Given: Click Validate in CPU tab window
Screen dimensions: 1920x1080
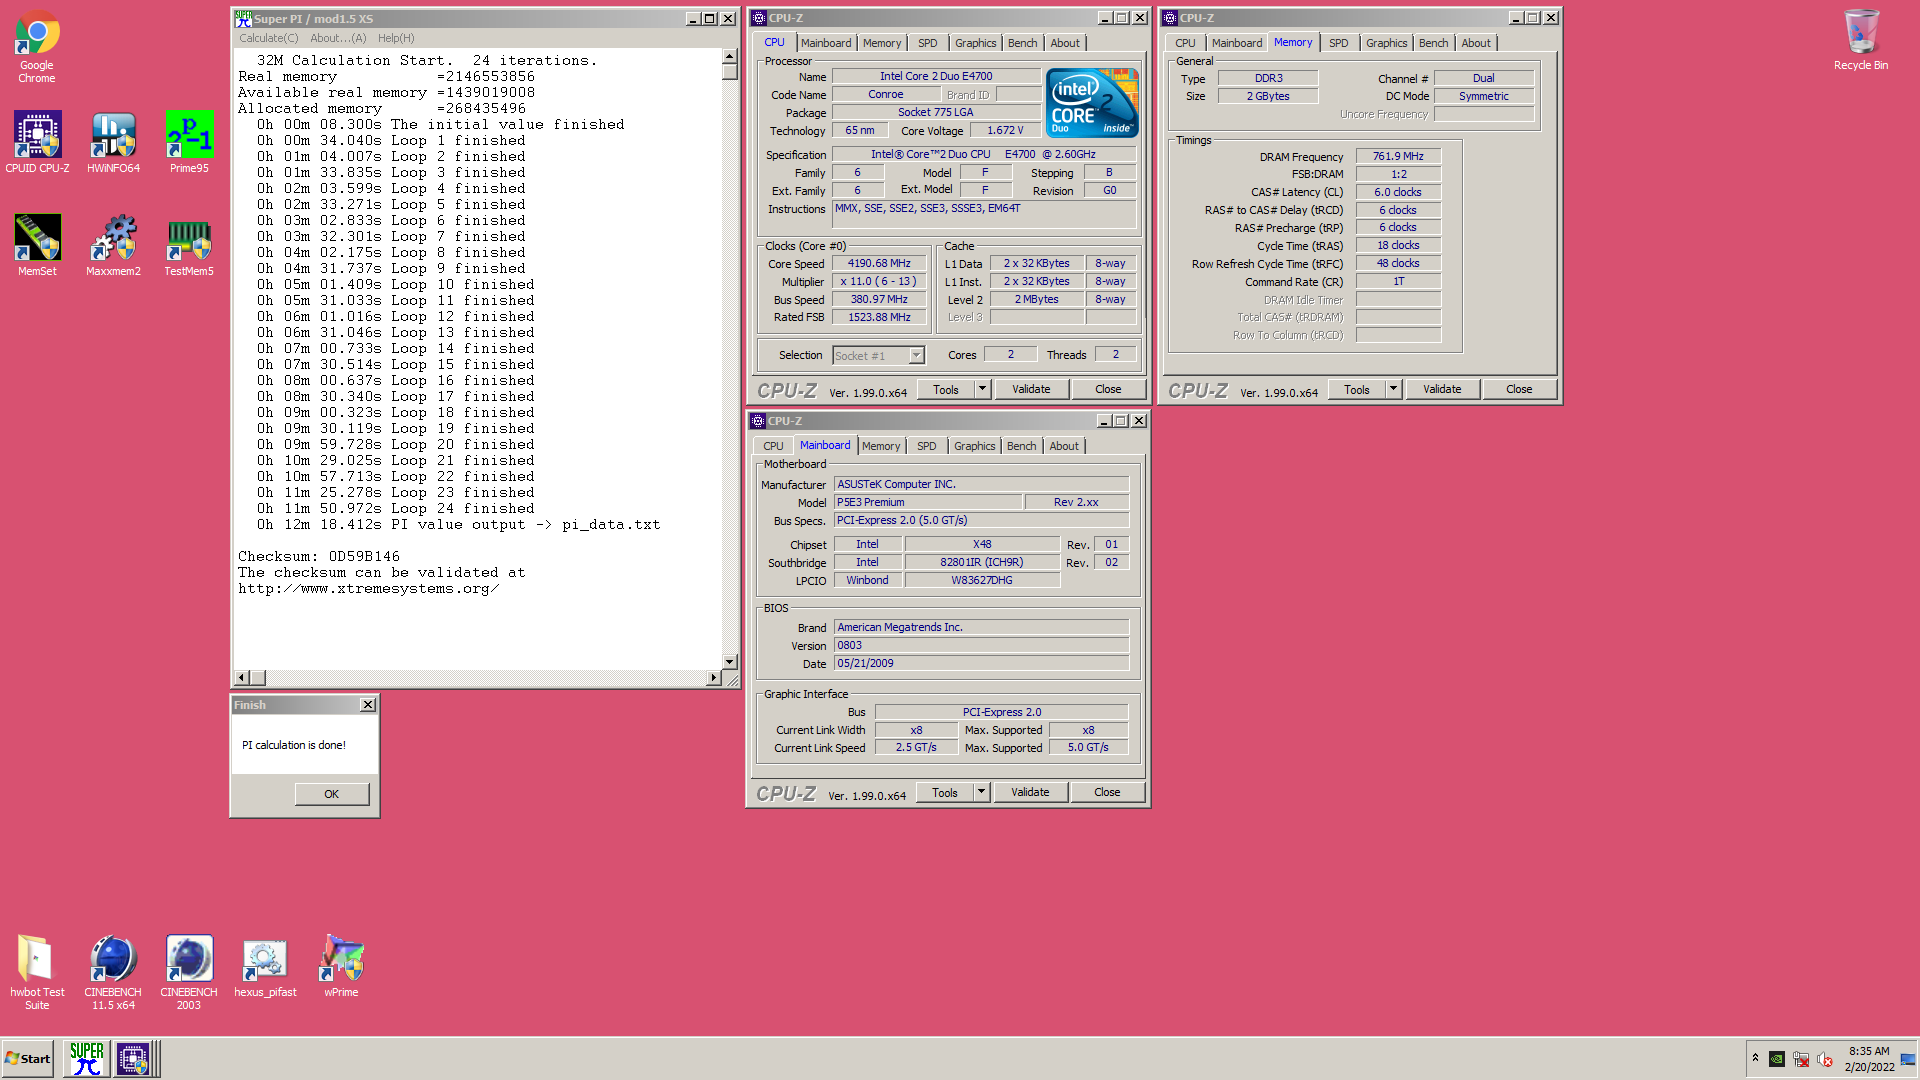Looking at the screenshot, I should click(x=1031, y=390).
